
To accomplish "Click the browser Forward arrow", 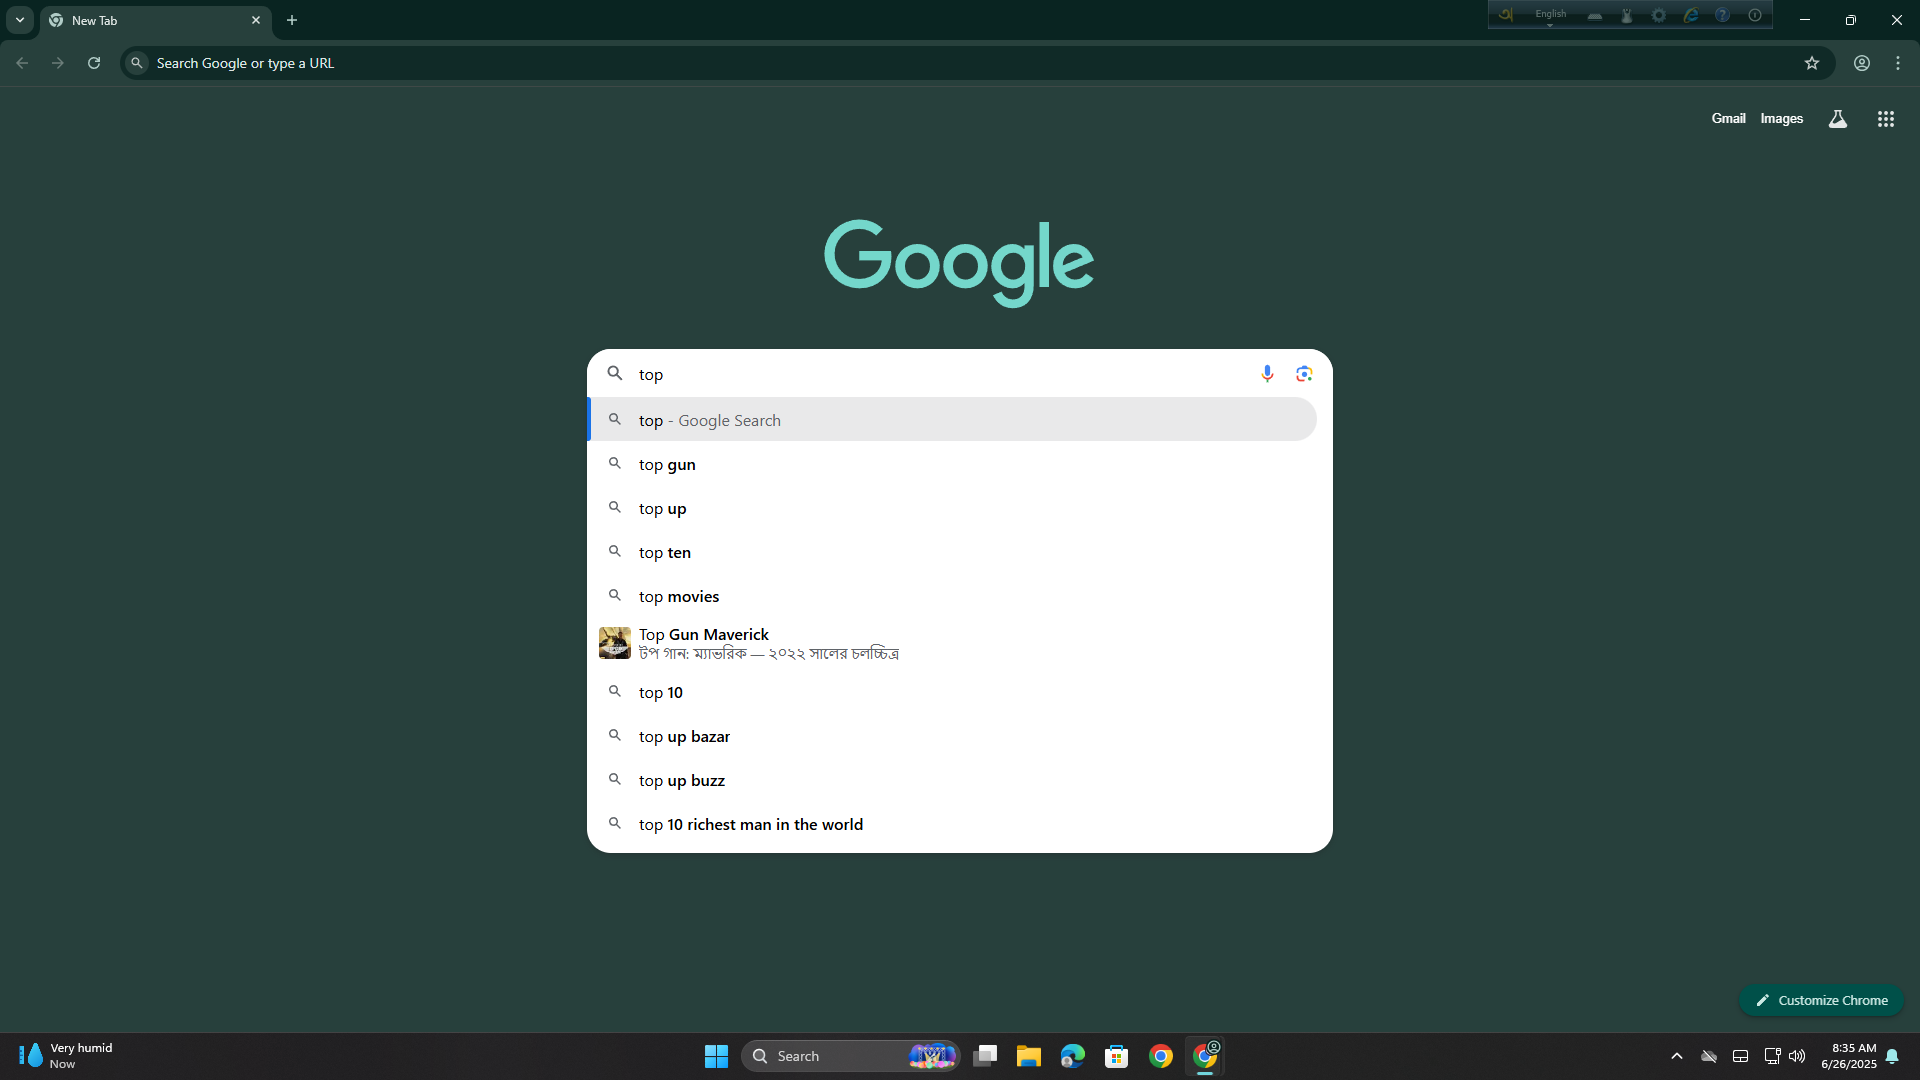I will pos(58,63).
